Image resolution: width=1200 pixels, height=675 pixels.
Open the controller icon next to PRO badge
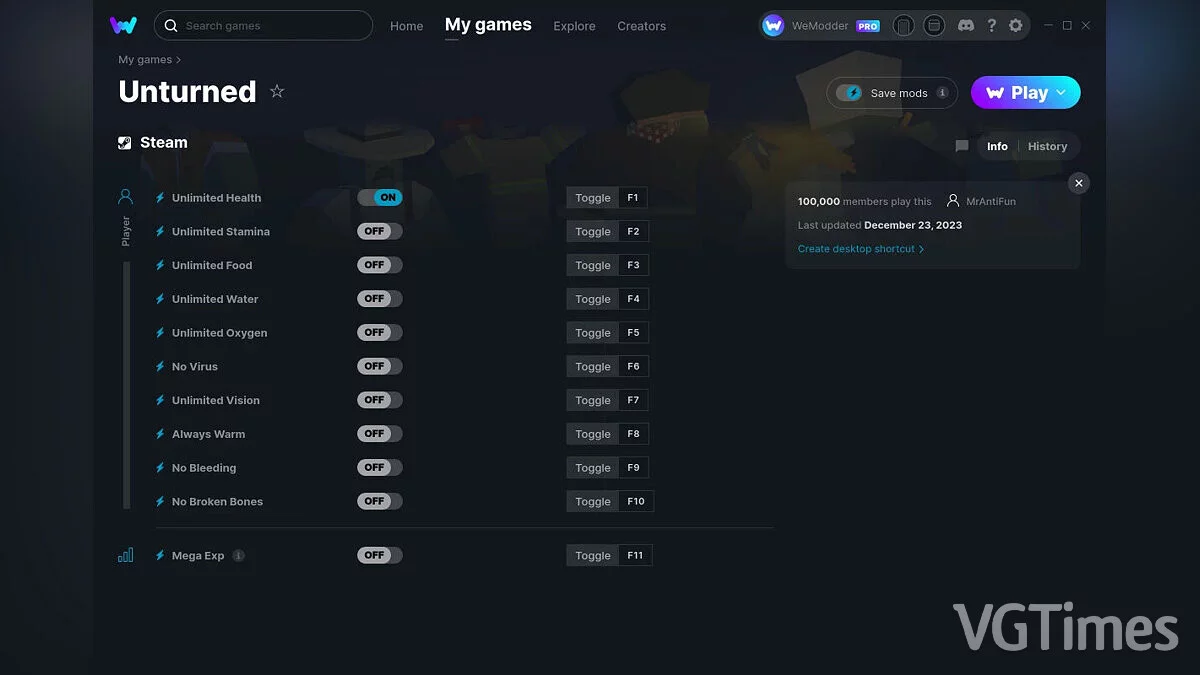point(903,25)
